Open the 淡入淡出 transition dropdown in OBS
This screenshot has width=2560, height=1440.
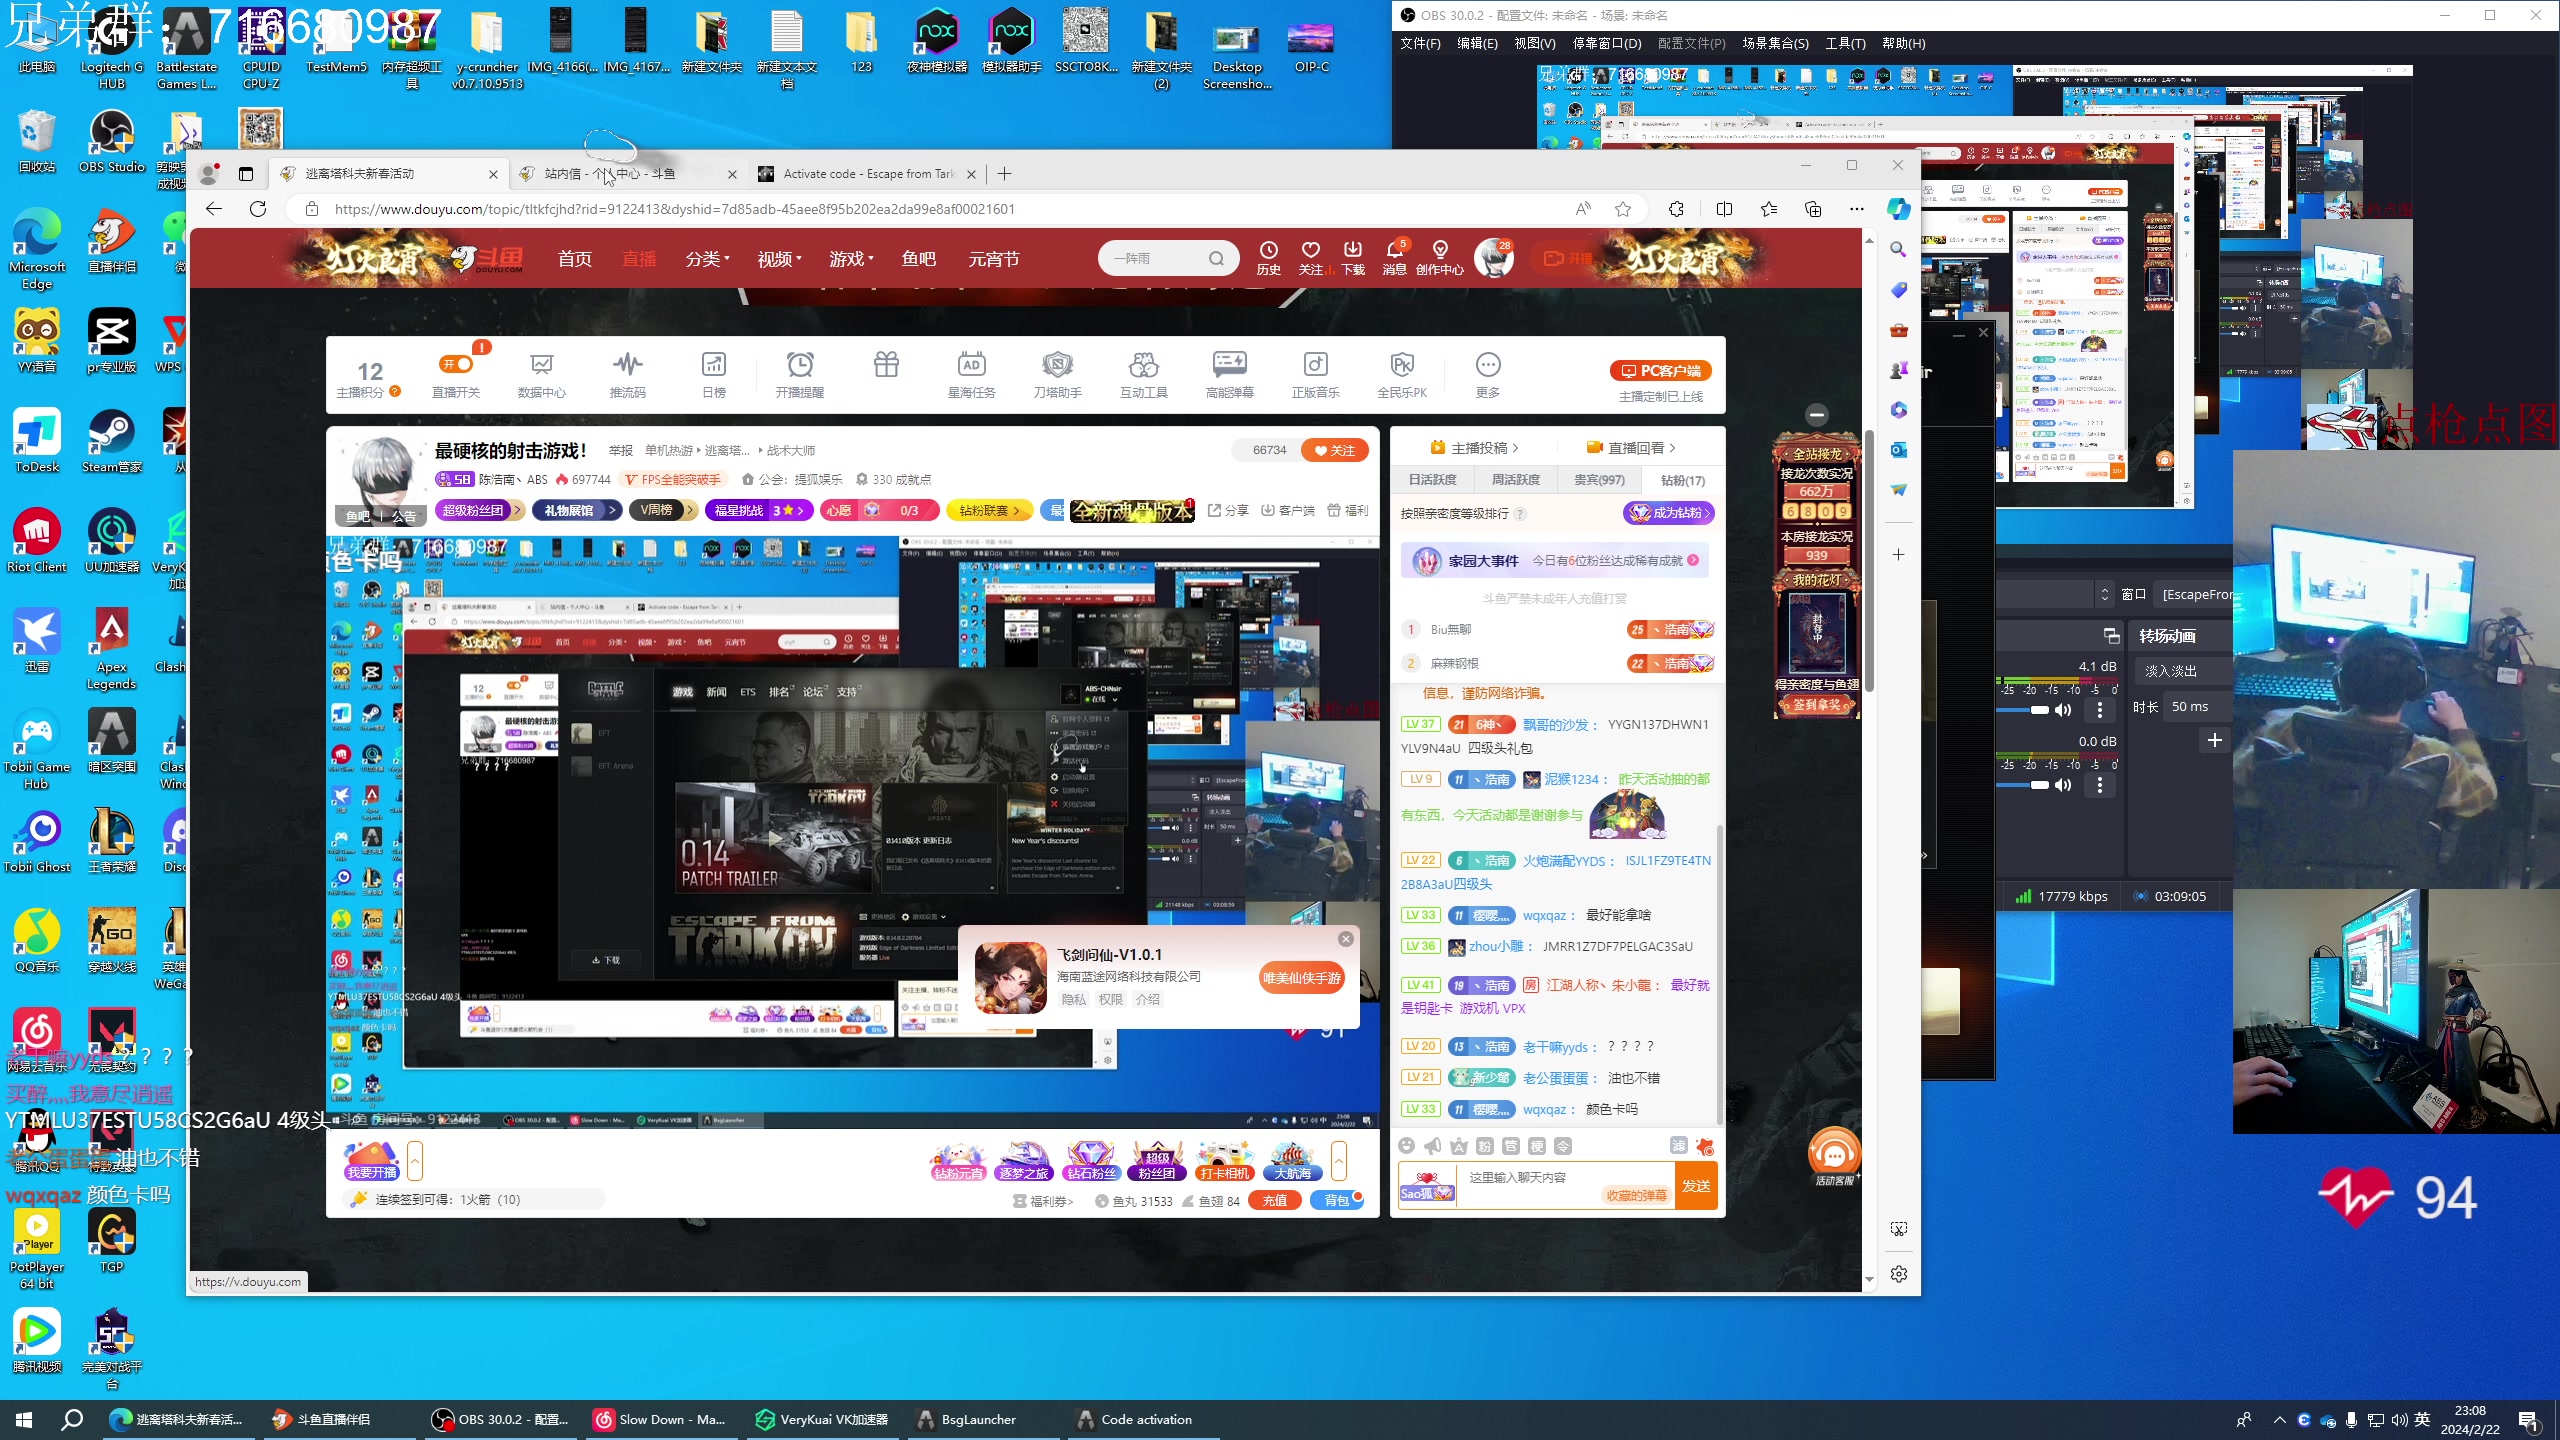pyautogui.click(x=2181, y=671)
